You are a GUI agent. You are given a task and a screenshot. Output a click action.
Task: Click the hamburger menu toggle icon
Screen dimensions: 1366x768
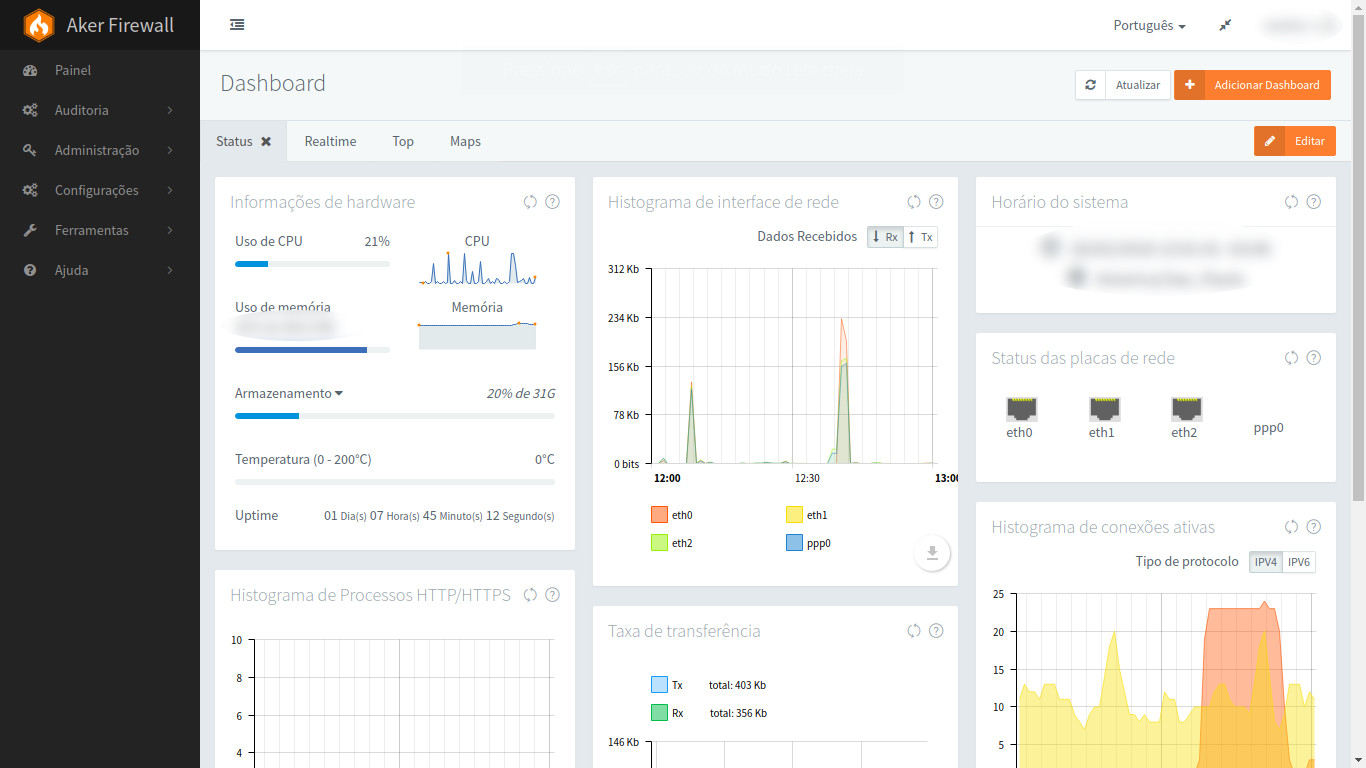[x=237, y=25]
